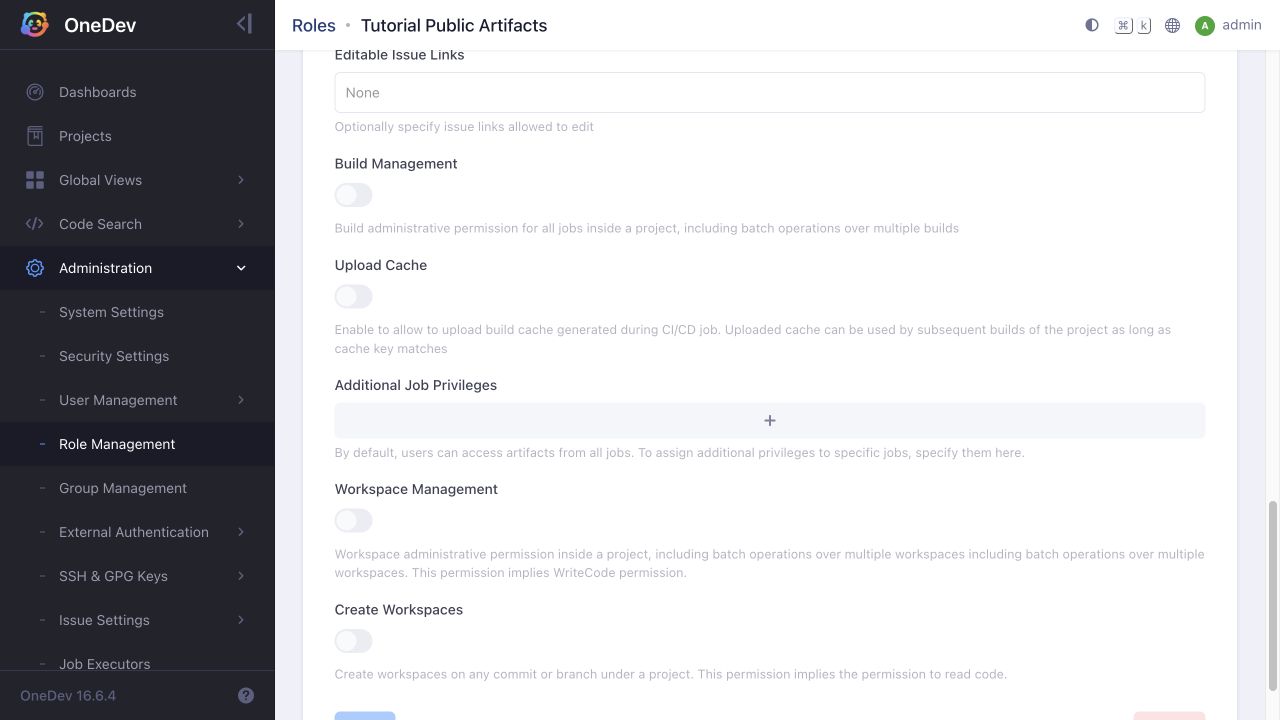Image resolution: width=1280 pixels, height=720 pixels.
Task: Click the Editable Issue Links label
Action: coord(400,55)
